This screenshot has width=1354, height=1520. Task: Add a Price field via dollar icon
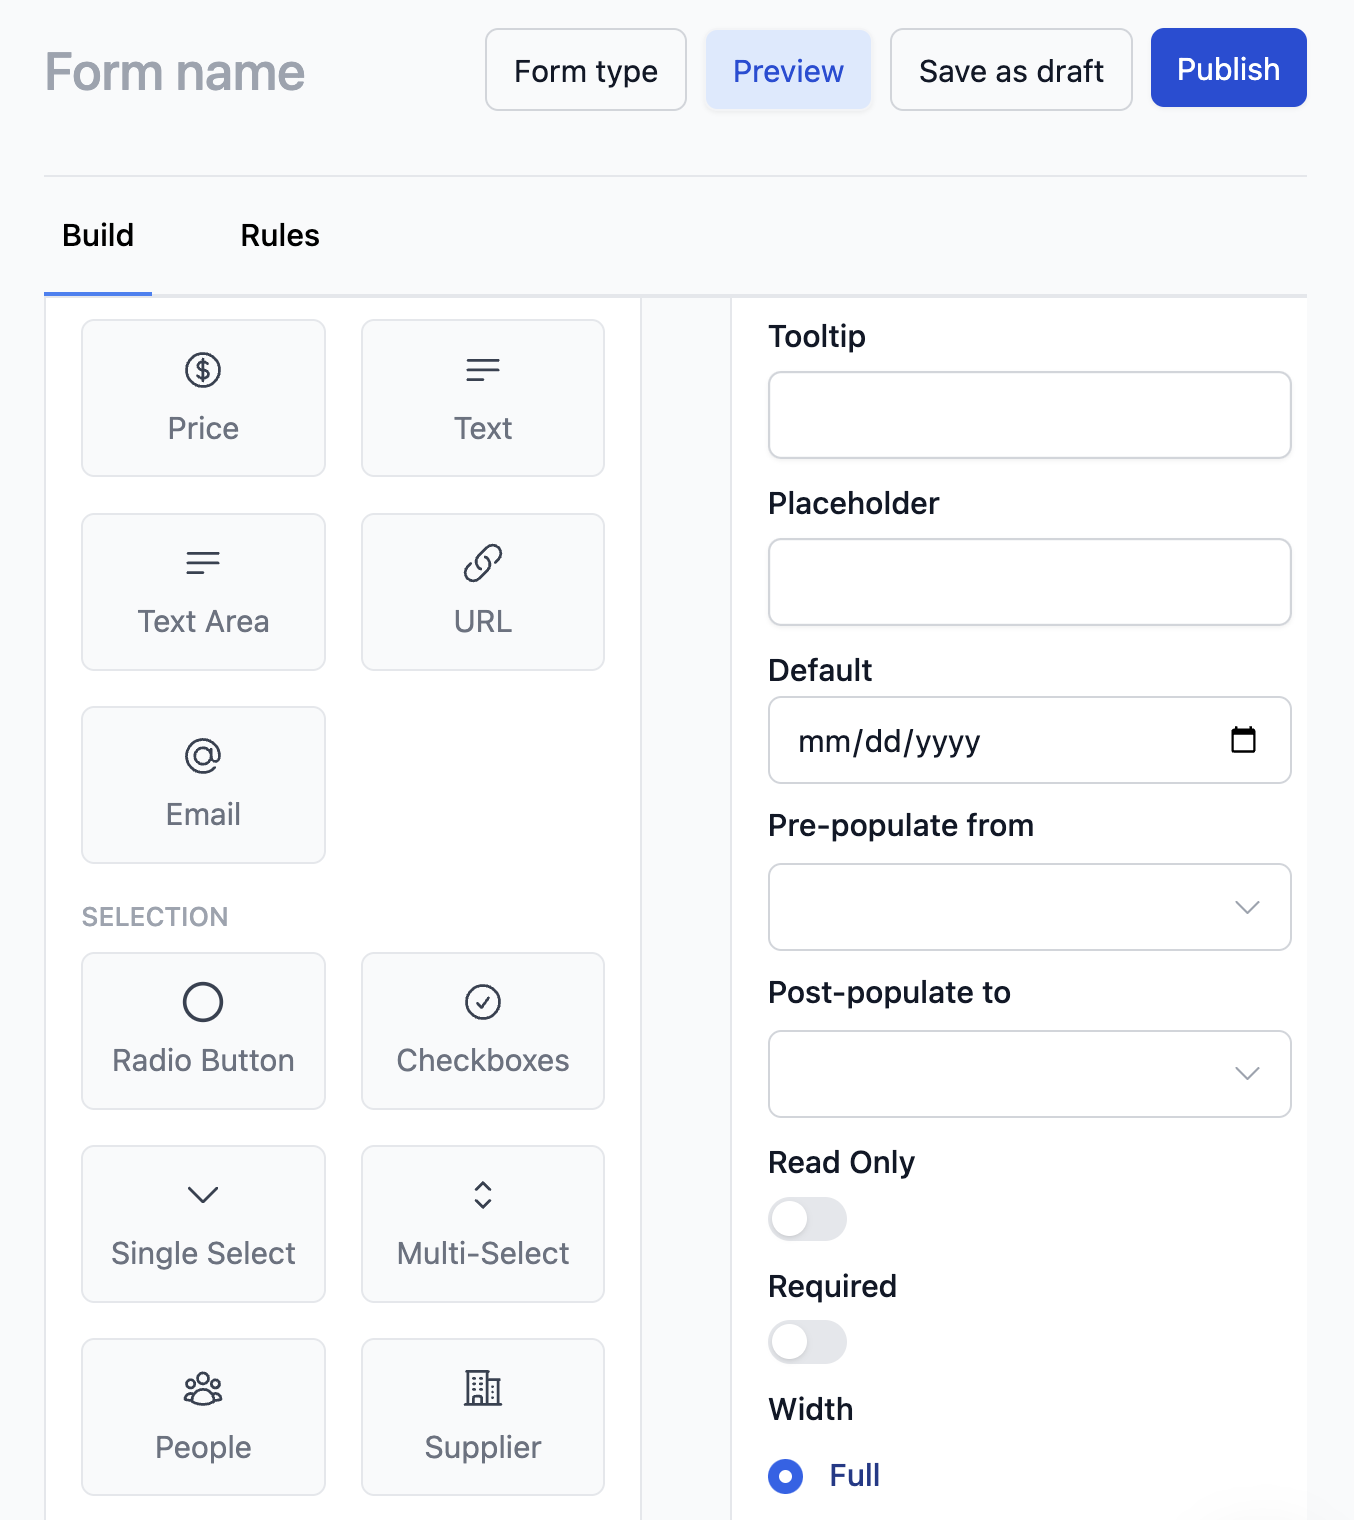(x=203, y=398)
